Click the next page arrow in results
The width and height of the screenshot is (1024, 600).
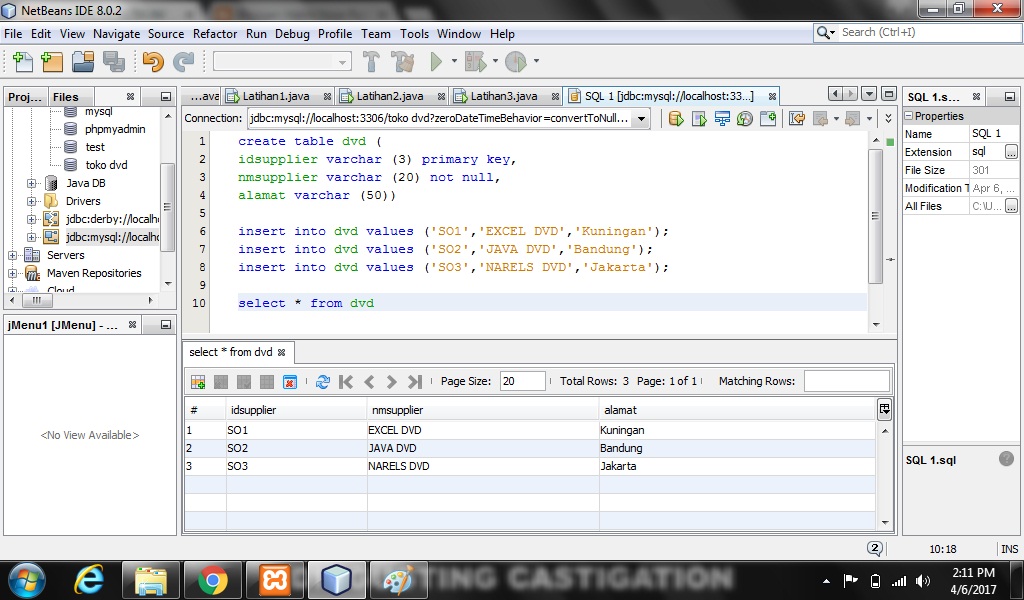coord(392,381)
